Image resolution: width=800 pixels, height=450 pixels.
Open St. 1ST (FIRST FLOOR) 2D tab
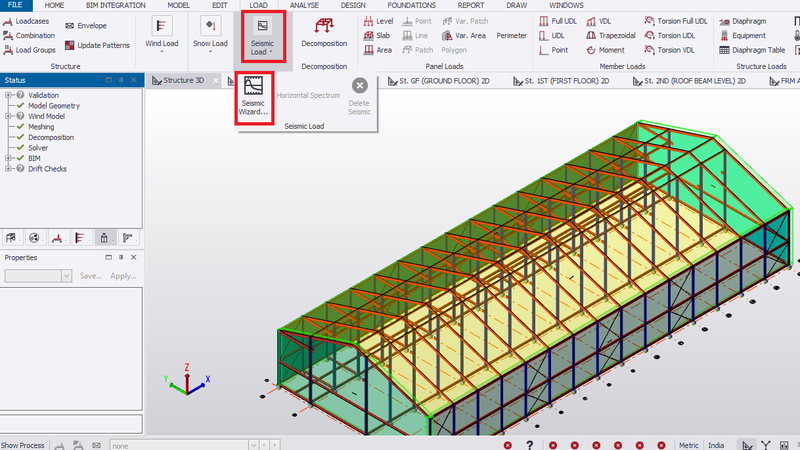[x=561, y=81]
